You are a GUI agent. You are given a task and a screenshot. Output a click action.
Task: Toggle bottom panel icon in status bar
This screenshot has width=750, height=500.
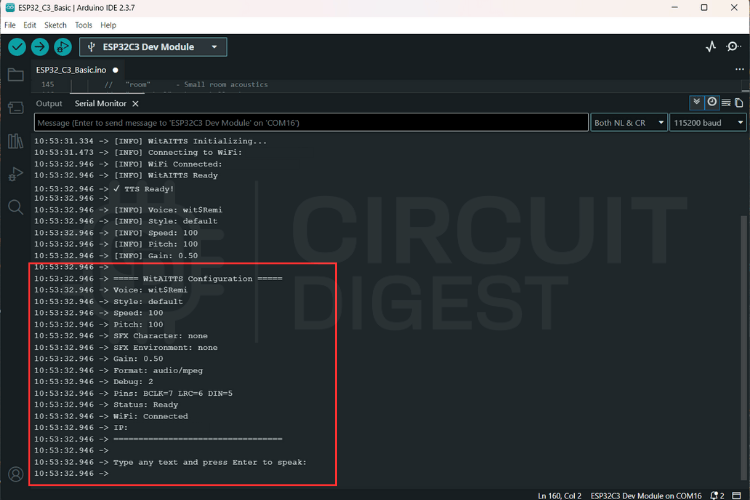(x=737, y=495)
